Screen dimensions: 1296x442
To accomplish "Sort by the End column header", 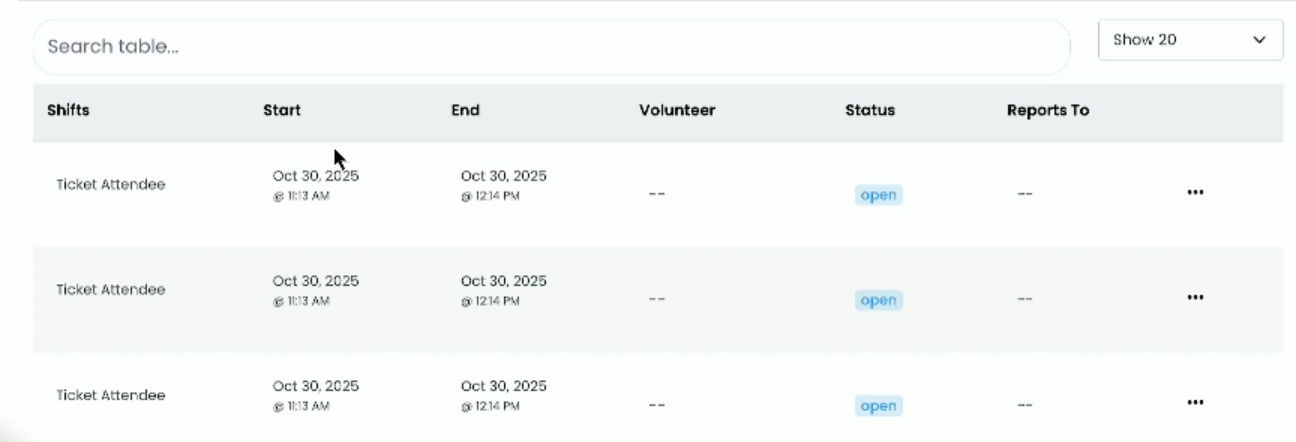I will pyautogui.click(x=465, y=111).
